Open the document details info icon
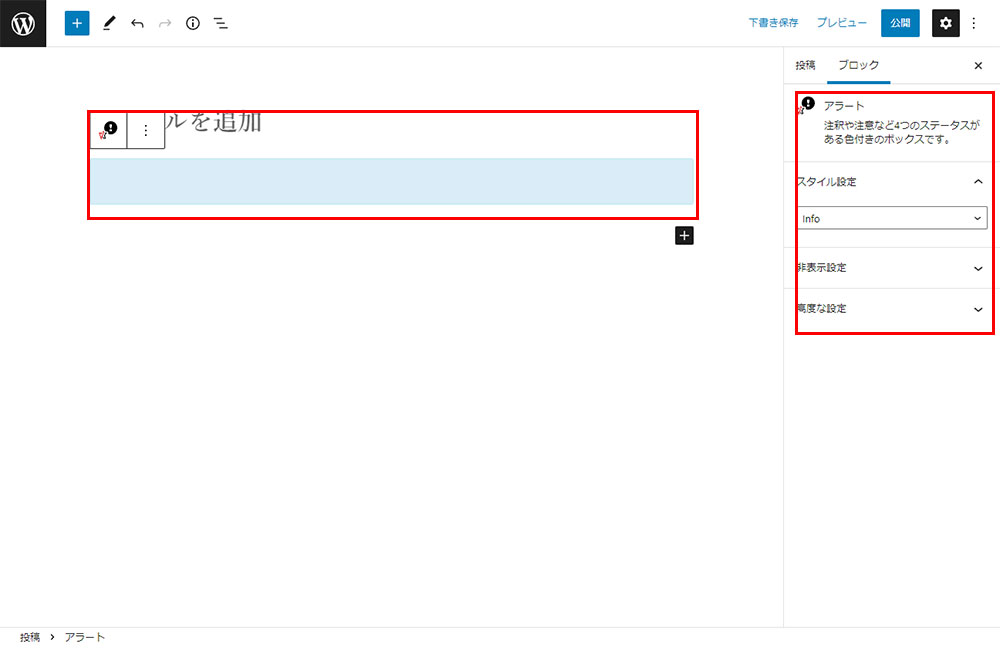This screenshot has width=1000, height=671. [193, 23]
